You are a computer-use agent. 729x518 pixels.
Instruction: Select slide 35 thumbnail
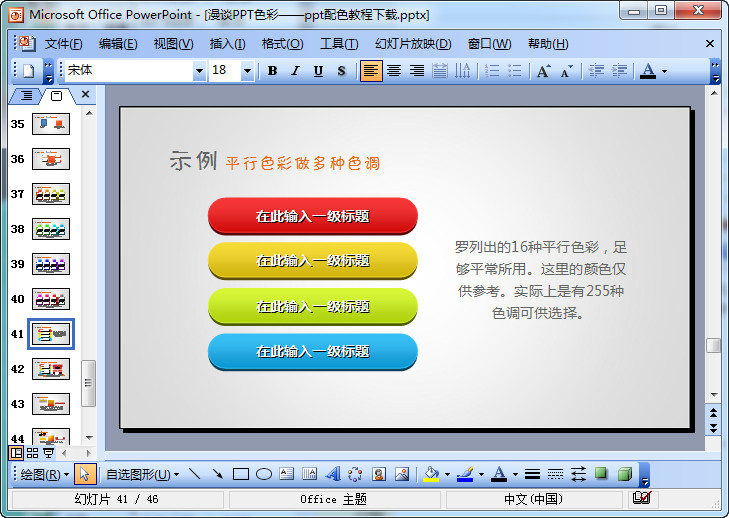pos(51,124)
